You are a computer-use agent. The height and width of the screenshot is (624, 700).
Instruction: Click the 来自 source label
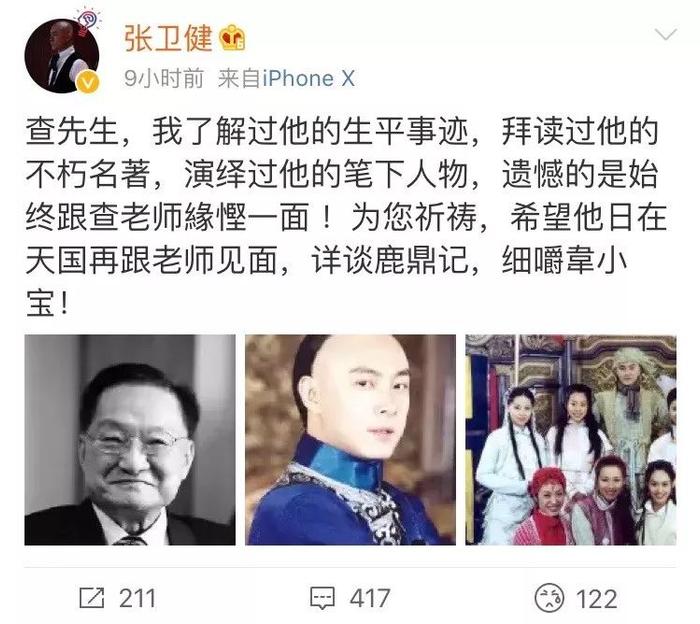239,79
